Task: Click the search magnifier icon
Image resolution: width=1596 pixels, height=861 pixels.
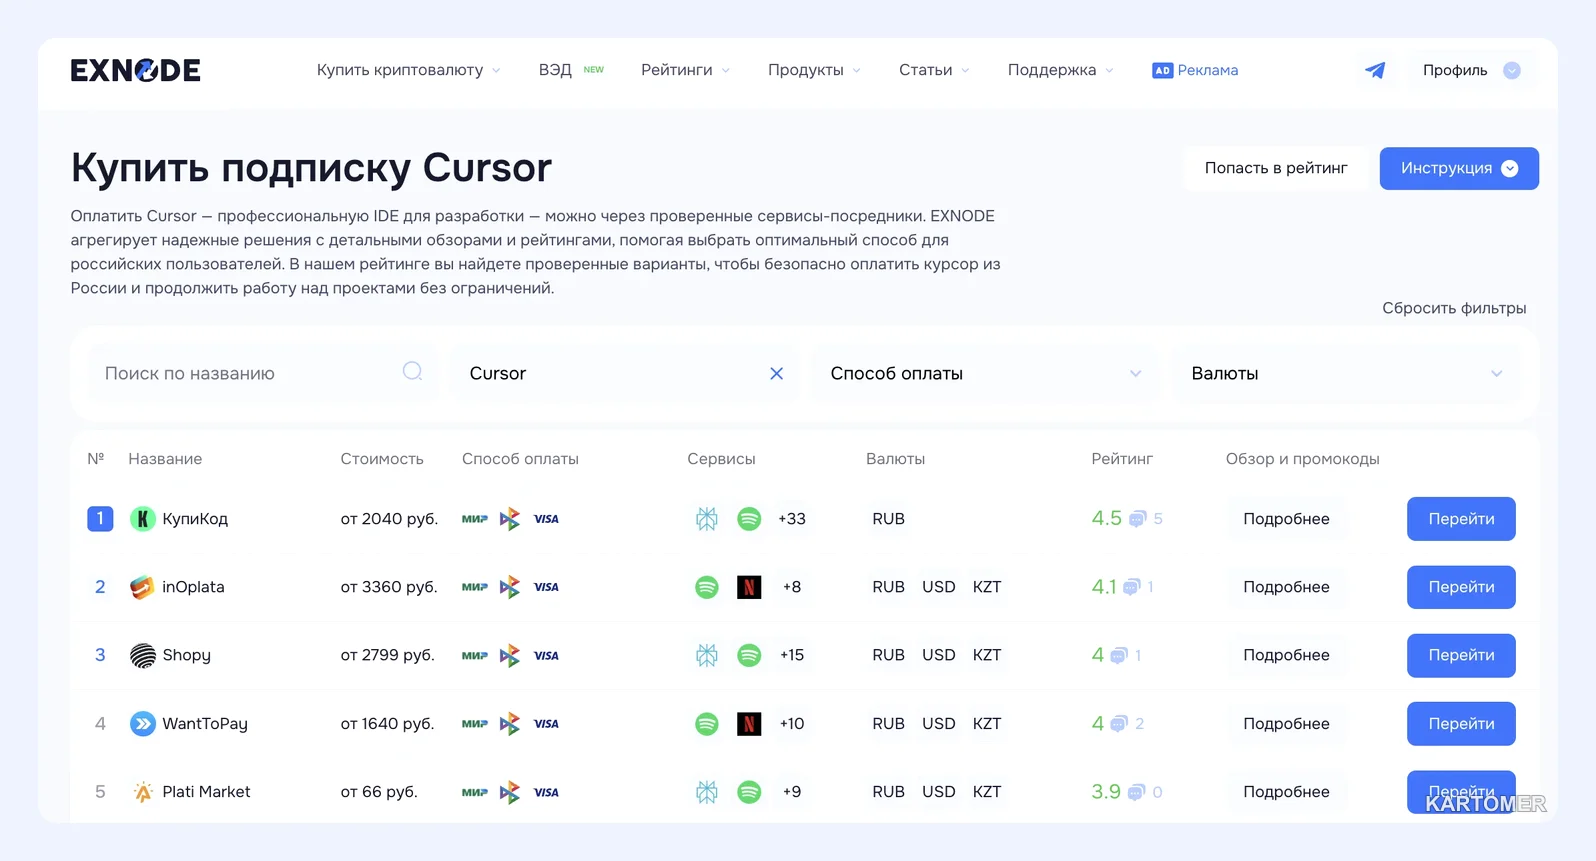Action: (x=412, y=372)
